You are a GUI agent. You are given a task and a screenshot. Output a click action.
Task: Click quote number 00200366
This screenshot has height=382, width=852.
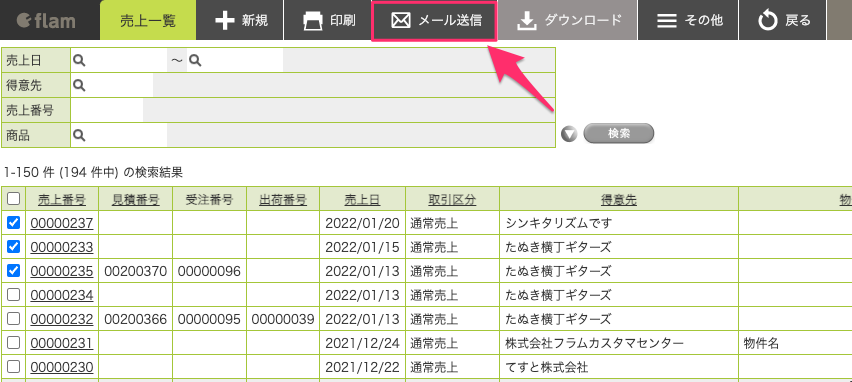[x=135, y=319]
